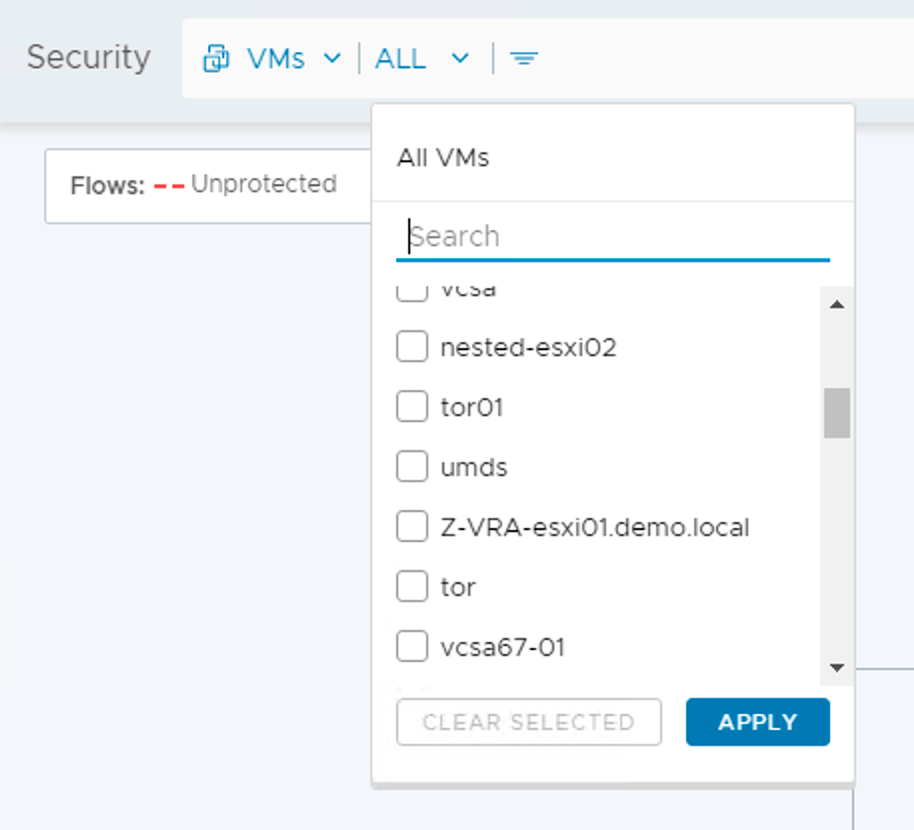Toggle the tor VM checkbox
This screenshot has width=914, height=830.
pyautogui.click(x=412, y=587)
